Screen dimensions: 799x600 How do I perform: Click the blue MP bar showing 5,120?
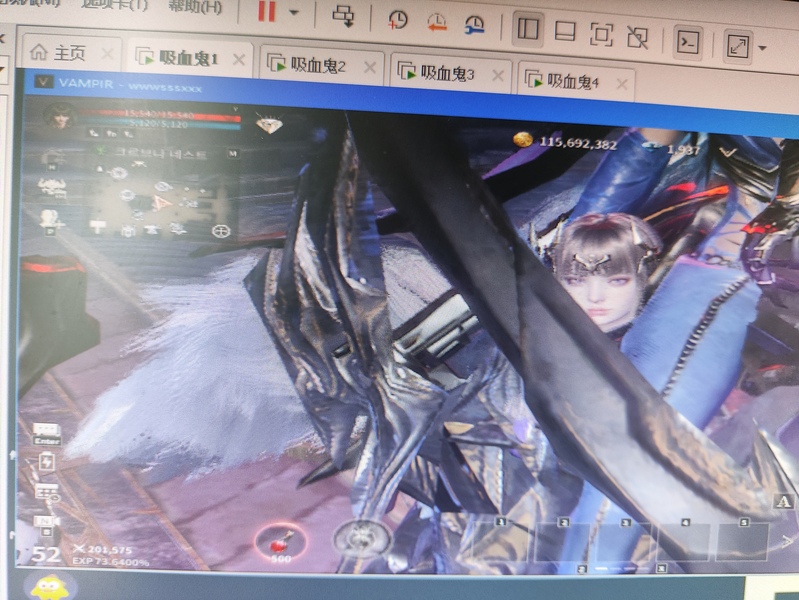(x=159, y=124)
